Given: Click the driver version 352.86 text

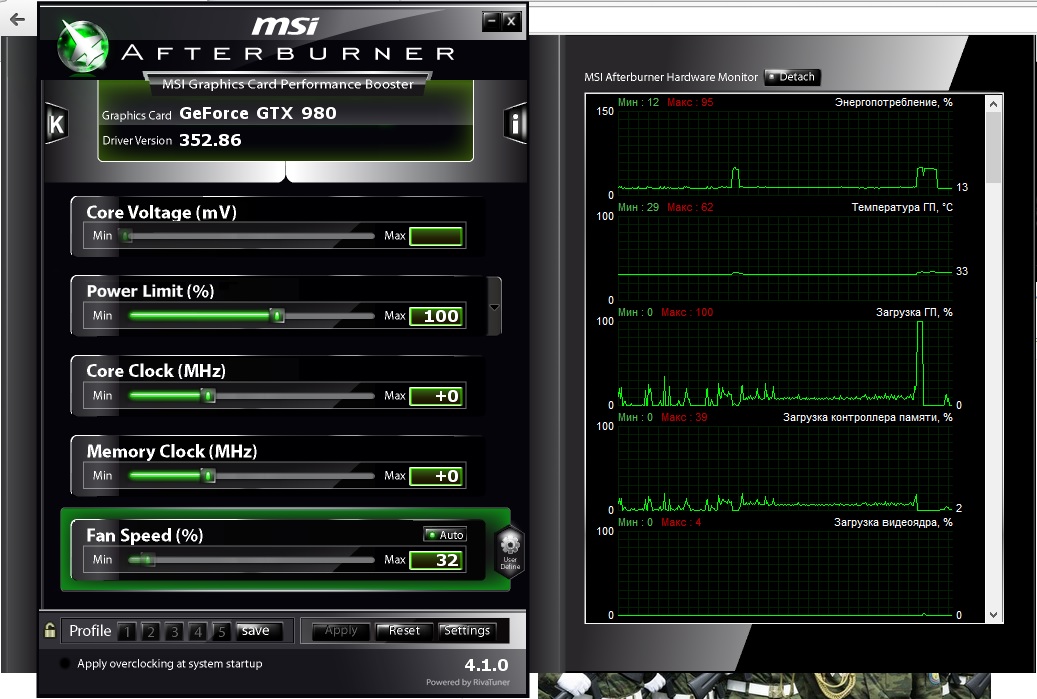Looking at the screenshot, I should click(210, 140).
